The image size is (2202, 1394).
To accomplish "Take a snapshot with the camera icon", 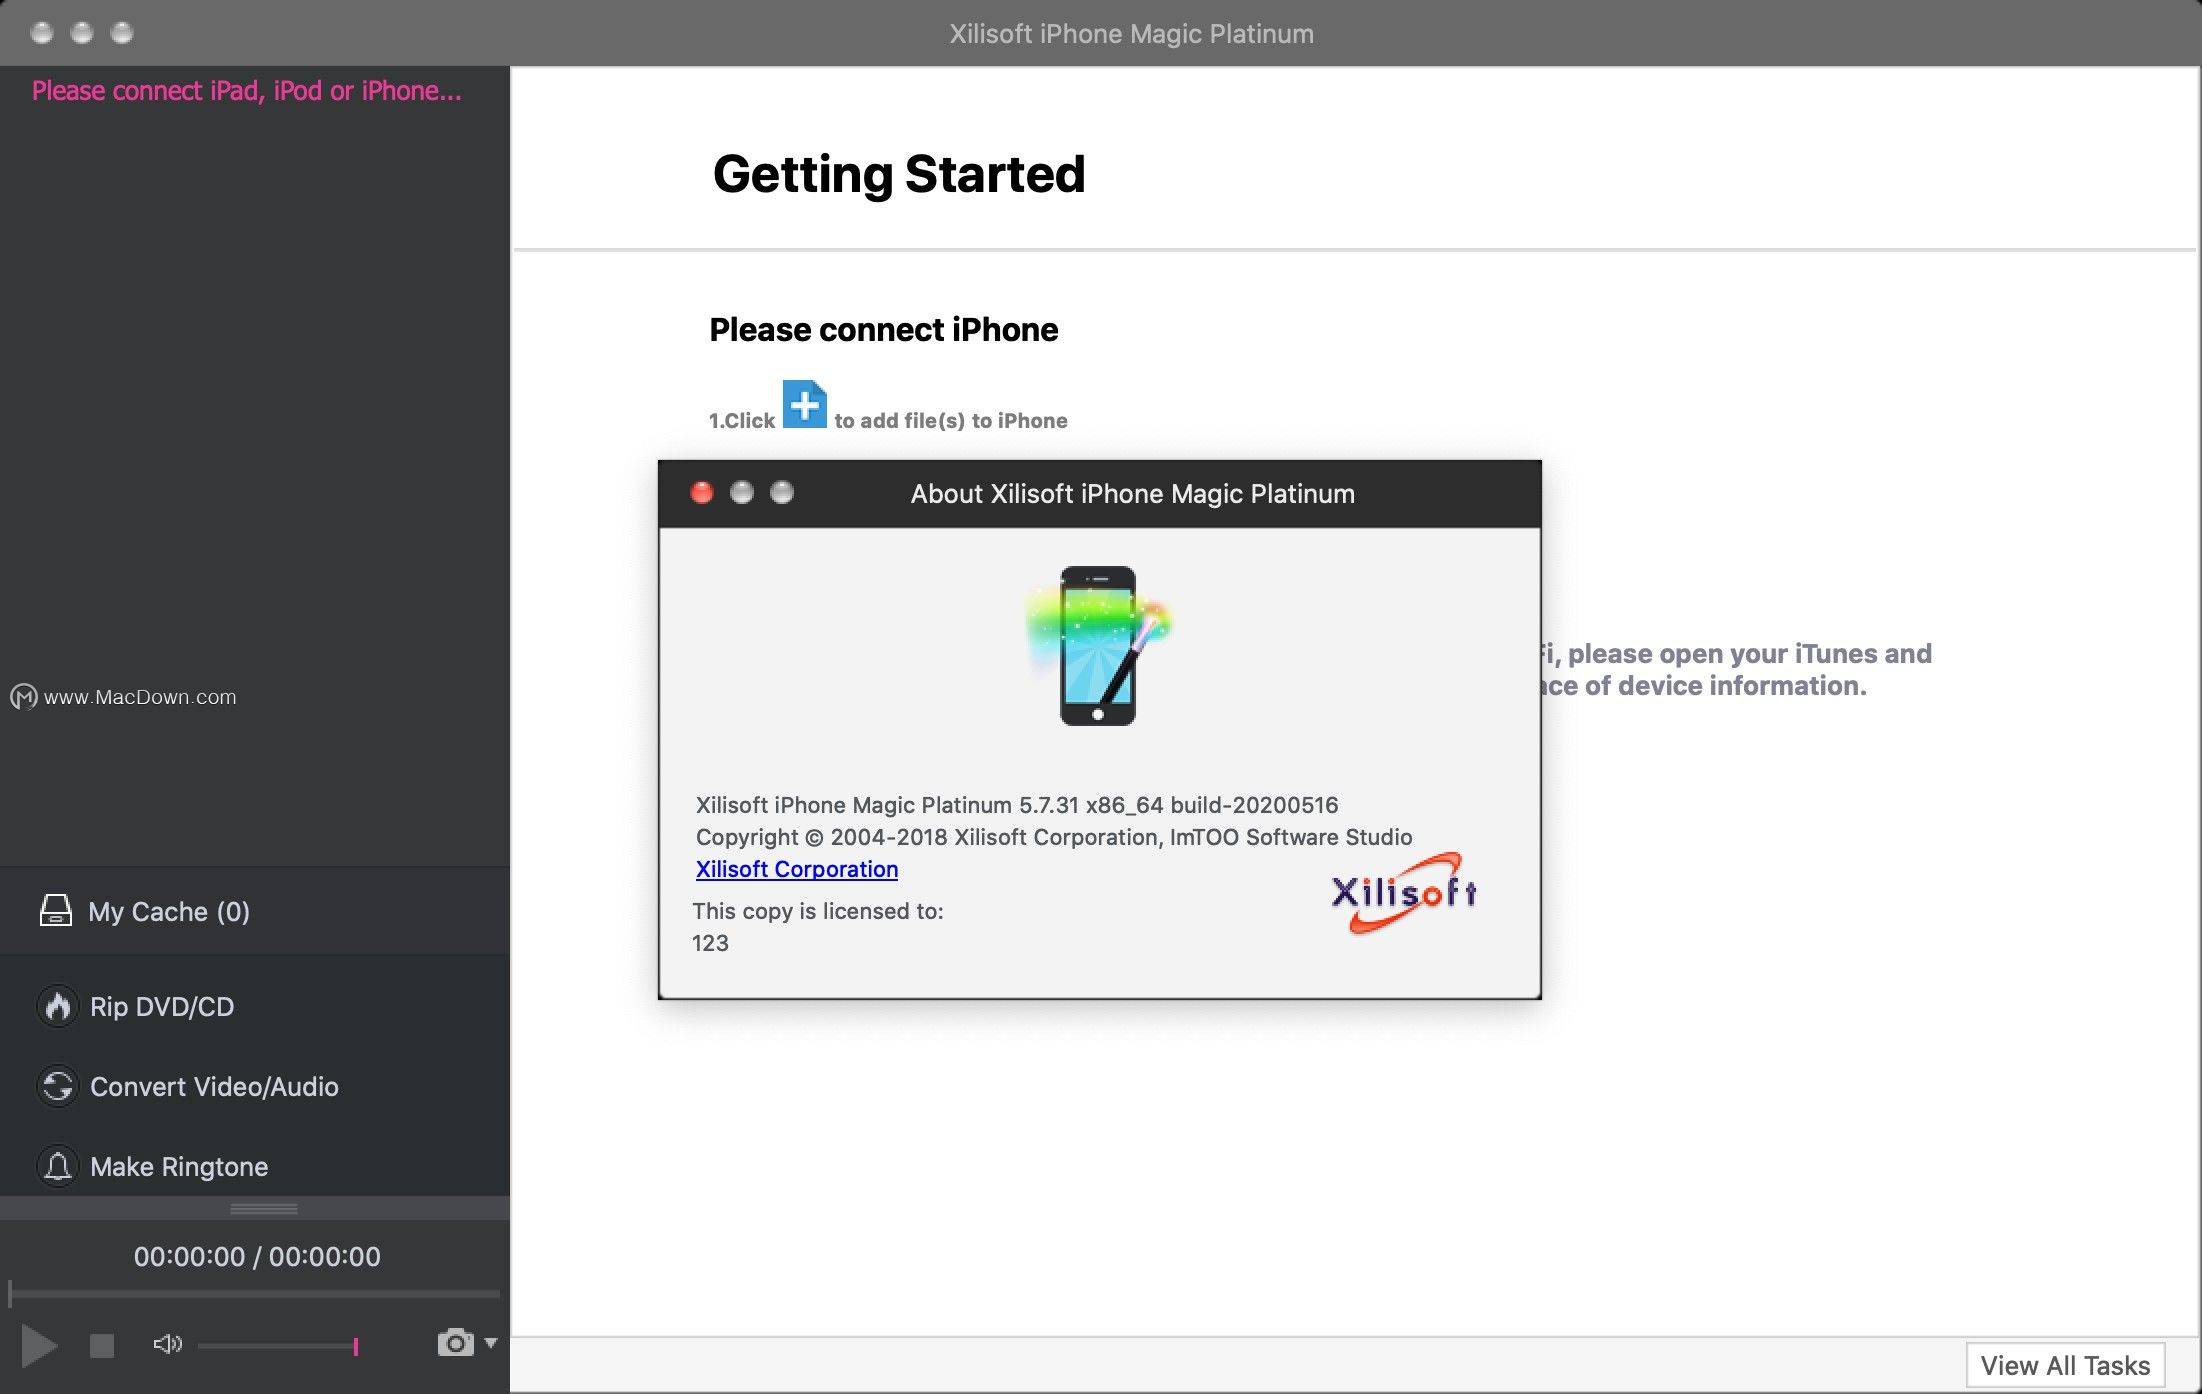I will pos(455,1343).
